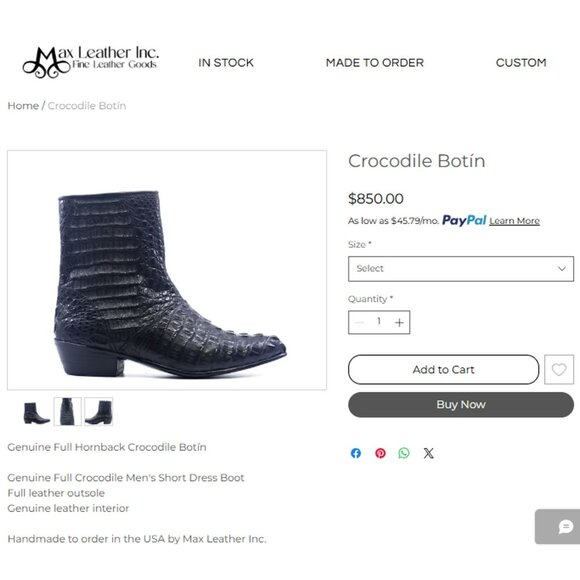Go to Custom menu item

(x=521, y=63)
